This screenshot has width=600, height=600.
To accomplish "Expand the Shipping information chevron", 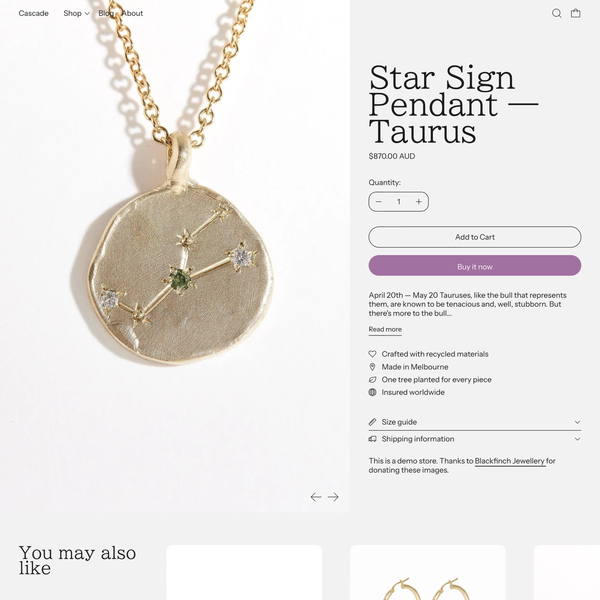I will [x=577, y=439].
